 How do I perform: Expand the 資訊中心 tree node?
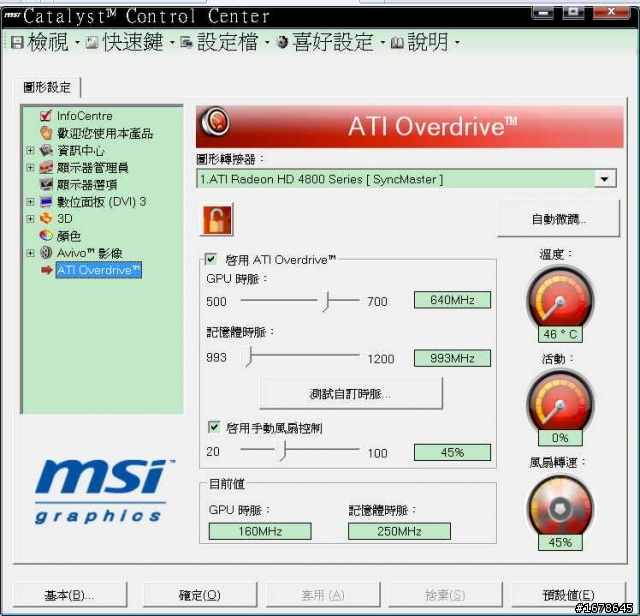coord(30,150)
